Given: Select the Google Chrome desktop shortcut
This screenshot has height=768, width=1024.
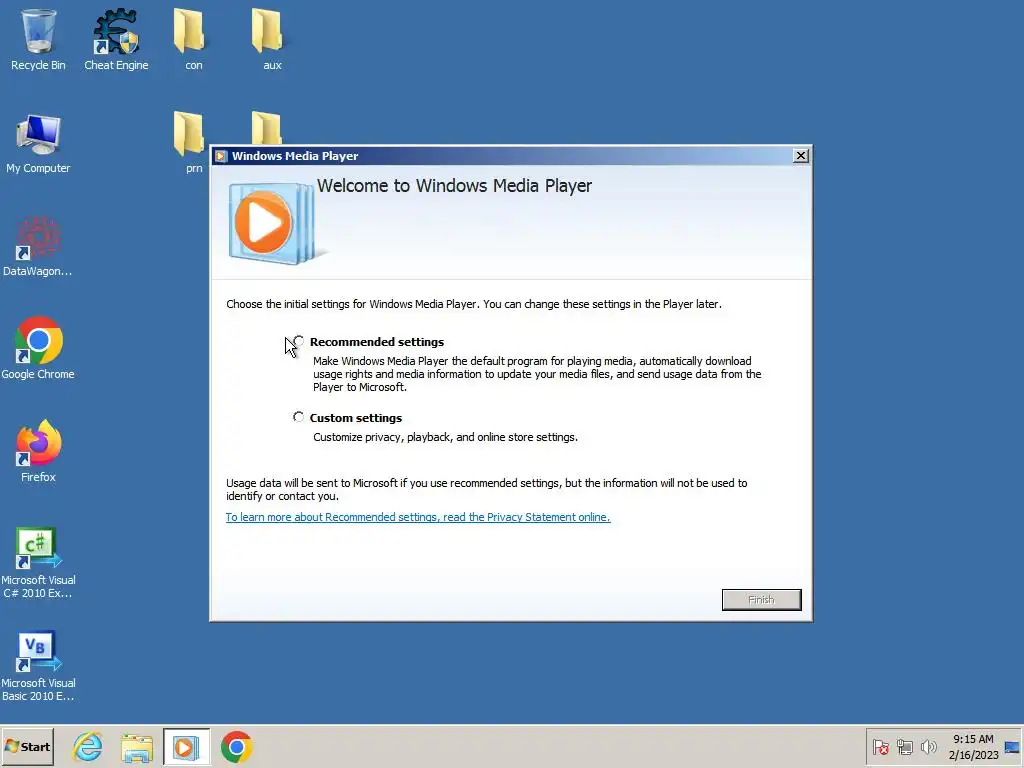Looking at the screenshot, I should [x=38, y=349].
